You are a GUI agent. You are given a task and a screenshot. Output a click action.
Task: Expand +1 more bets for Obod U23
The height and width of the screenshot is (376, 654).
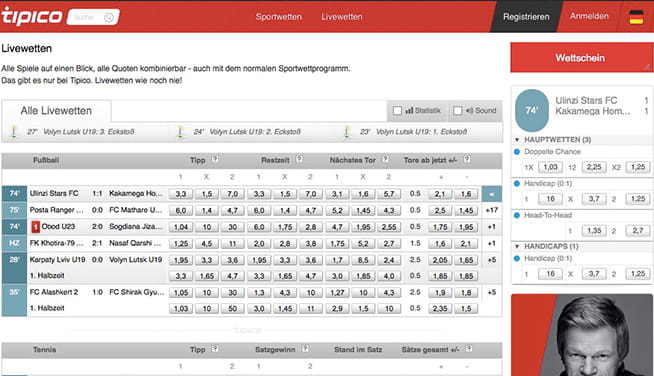pos(492,227)
